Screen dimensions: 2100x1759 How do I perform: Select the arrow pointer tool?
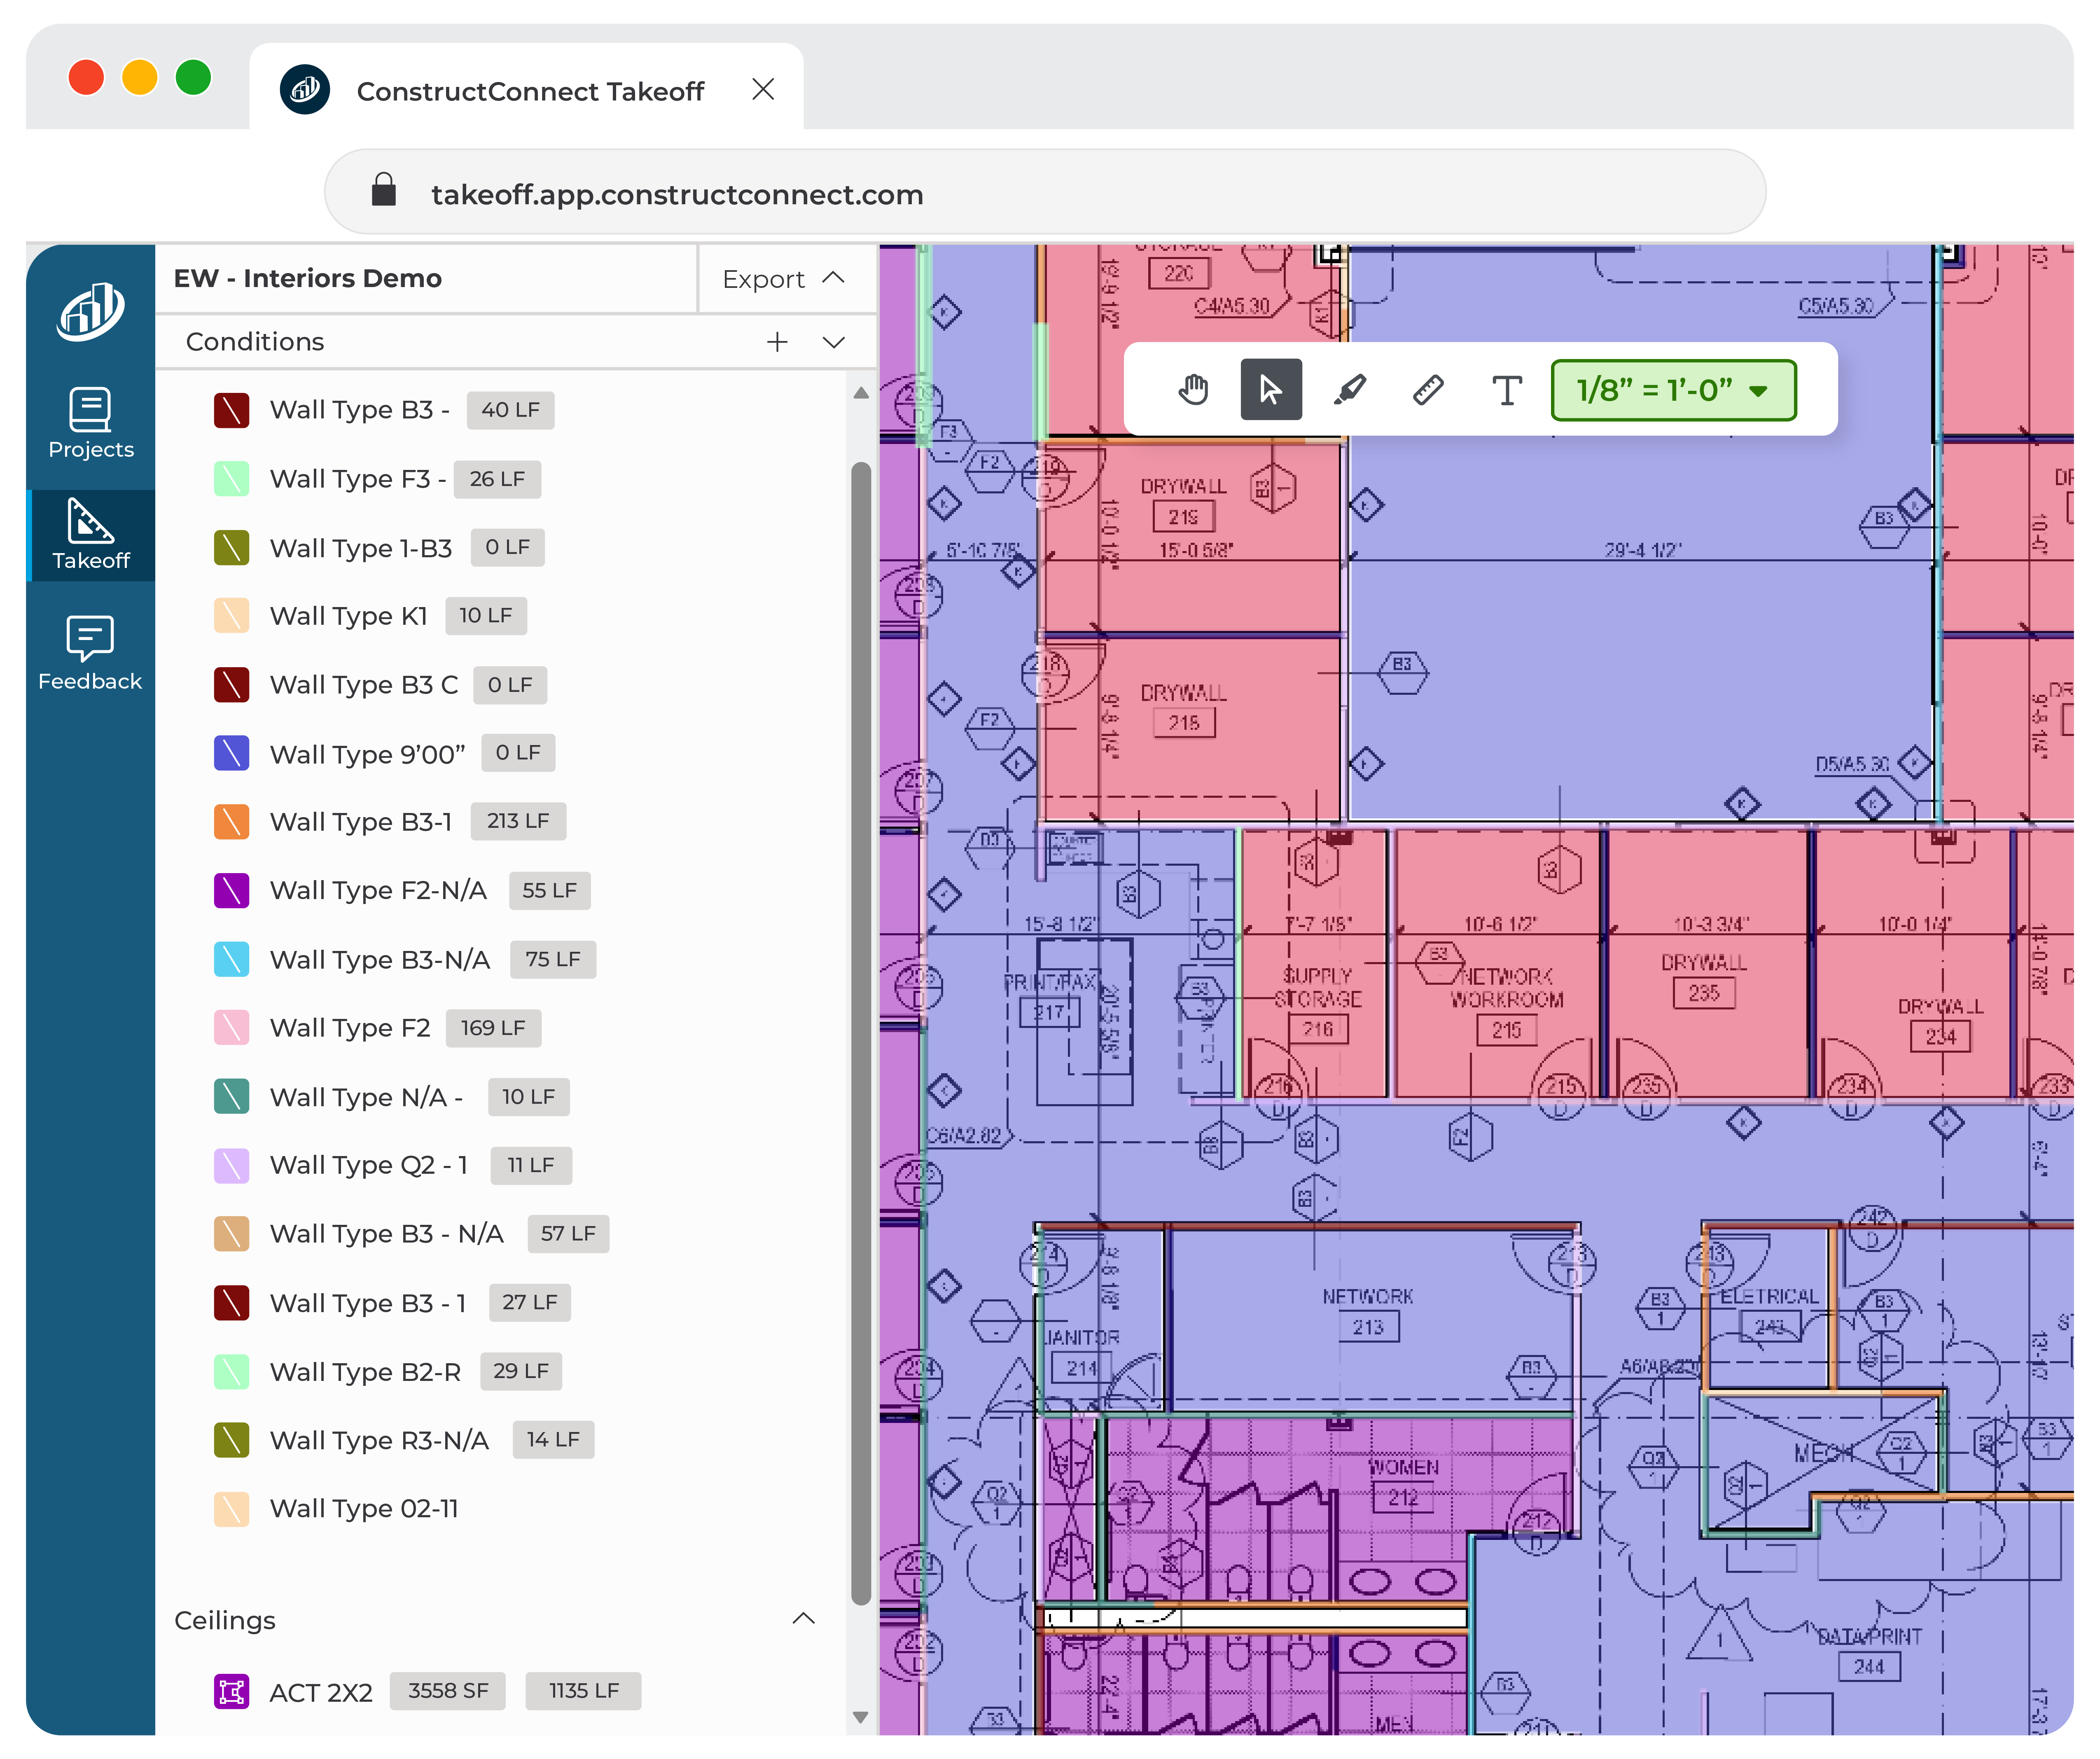1271,389
